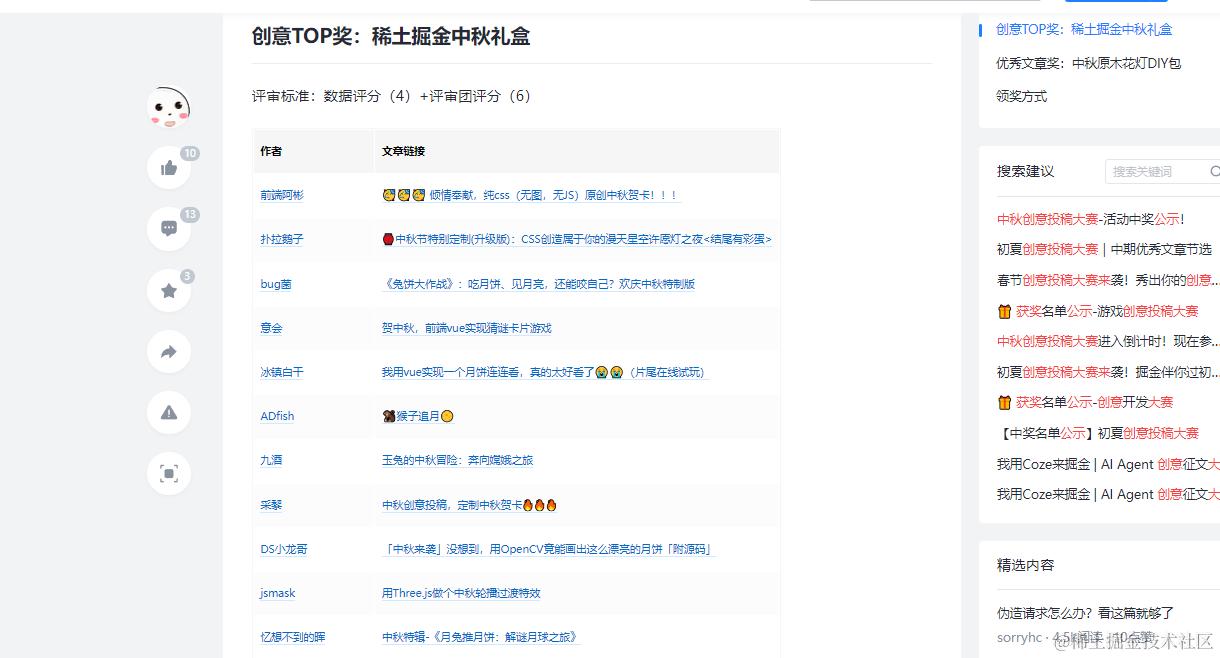Click 文章链接 table column header
Screen dimensions: 1220x658
point(403,151)
